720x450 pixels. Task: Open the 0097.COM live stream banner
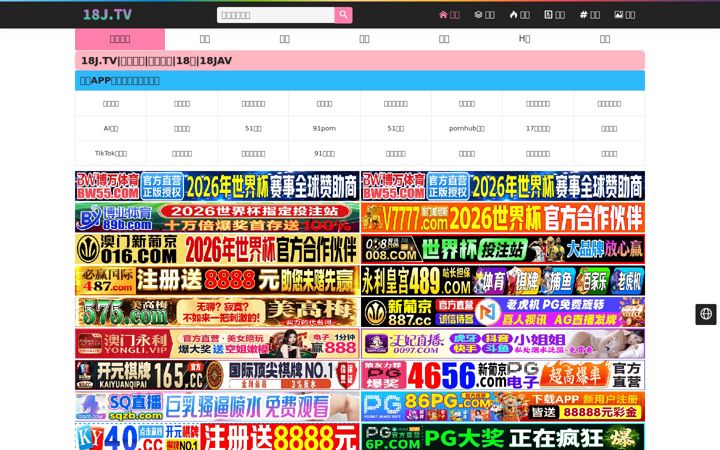pyautogui.click(x=503, y=343)
